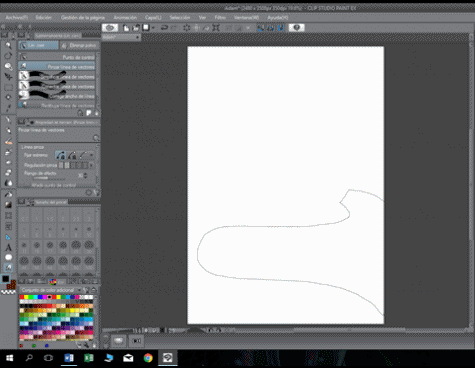Choose first Fijar extremo option
The width and height of the screenshot is (475, 368).
pos(61,155)
